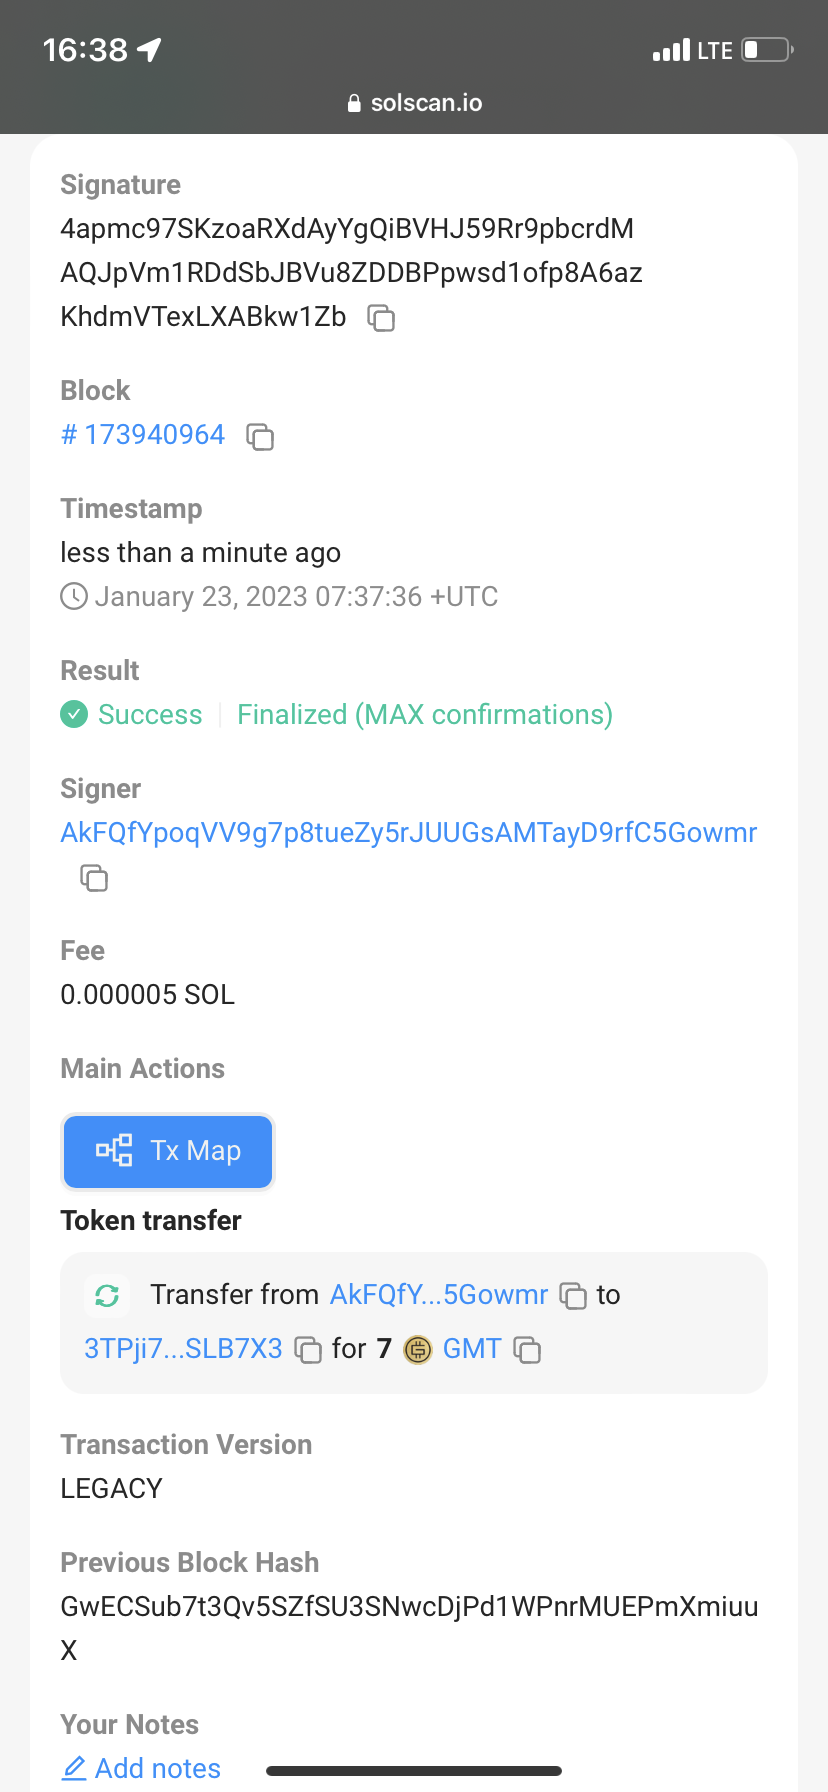The width and height of the screenshot is (828, 1792).
Task: Open sender AkFQfY...5Gowmr account link
Action: click(439, 1295)
